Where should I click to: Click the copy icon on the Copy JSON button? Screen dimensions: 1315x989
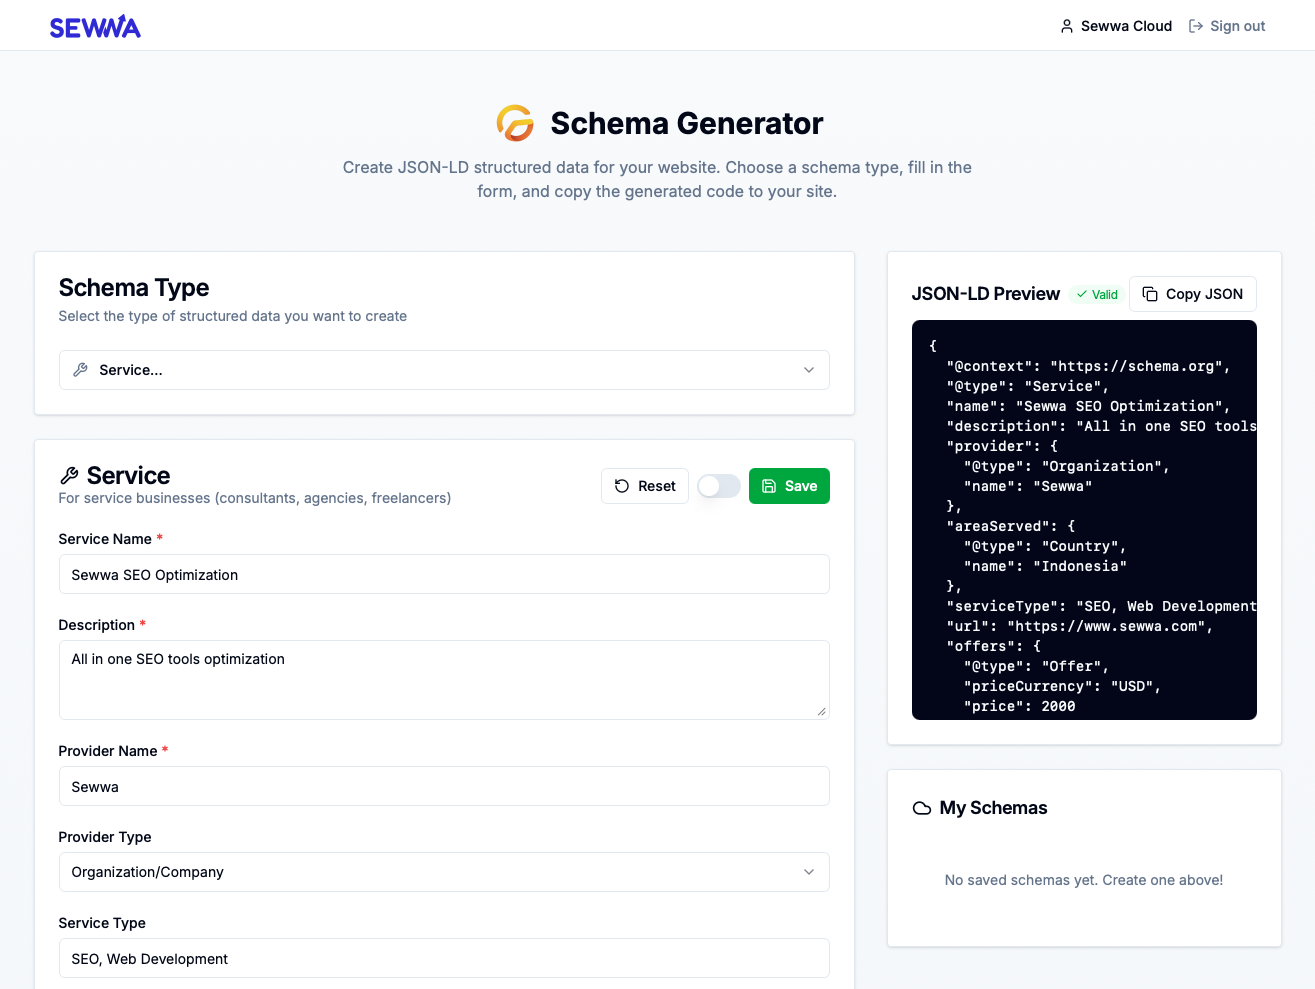(x=1149, y=293)
